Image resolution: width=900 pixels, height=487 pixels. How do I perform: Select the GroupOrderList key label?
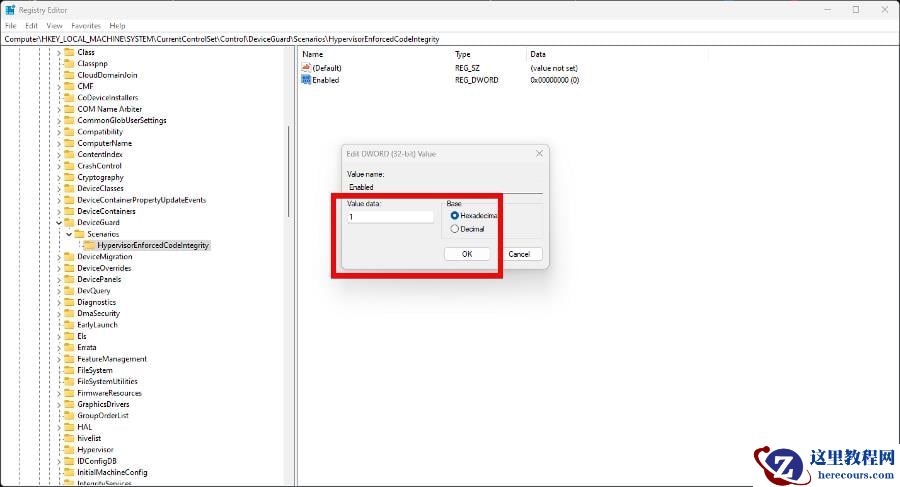(103, 415)
